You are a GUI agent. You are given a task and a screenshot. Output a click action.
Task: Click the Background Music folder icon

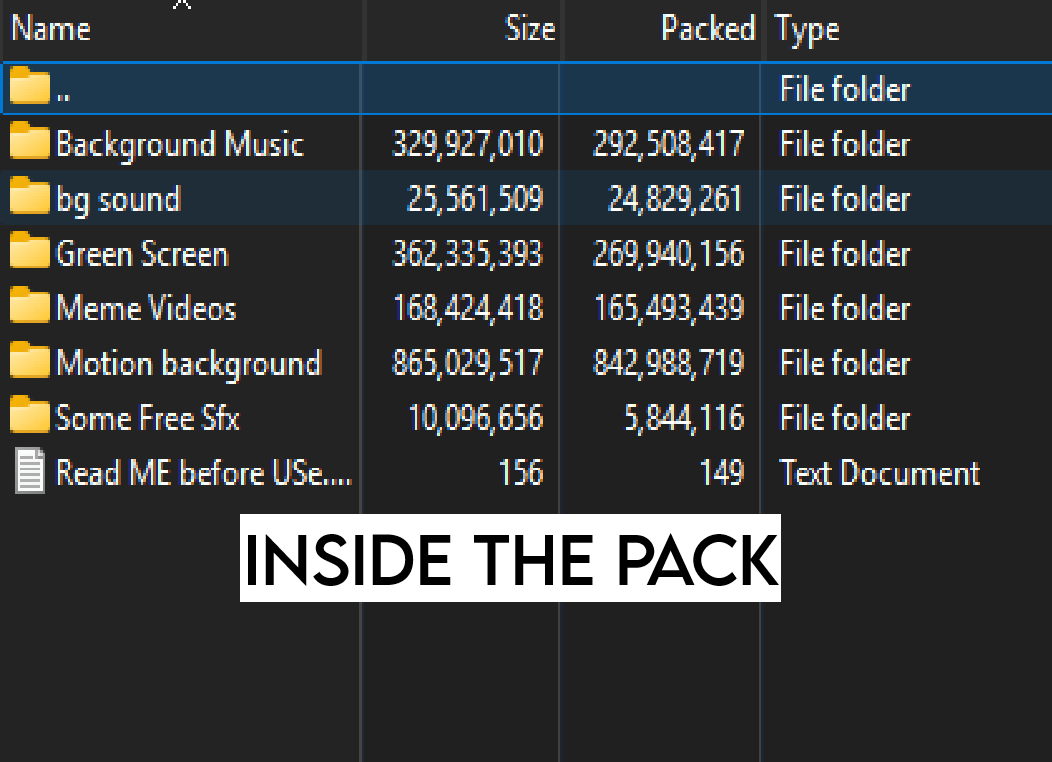click(x=30, y=144)
